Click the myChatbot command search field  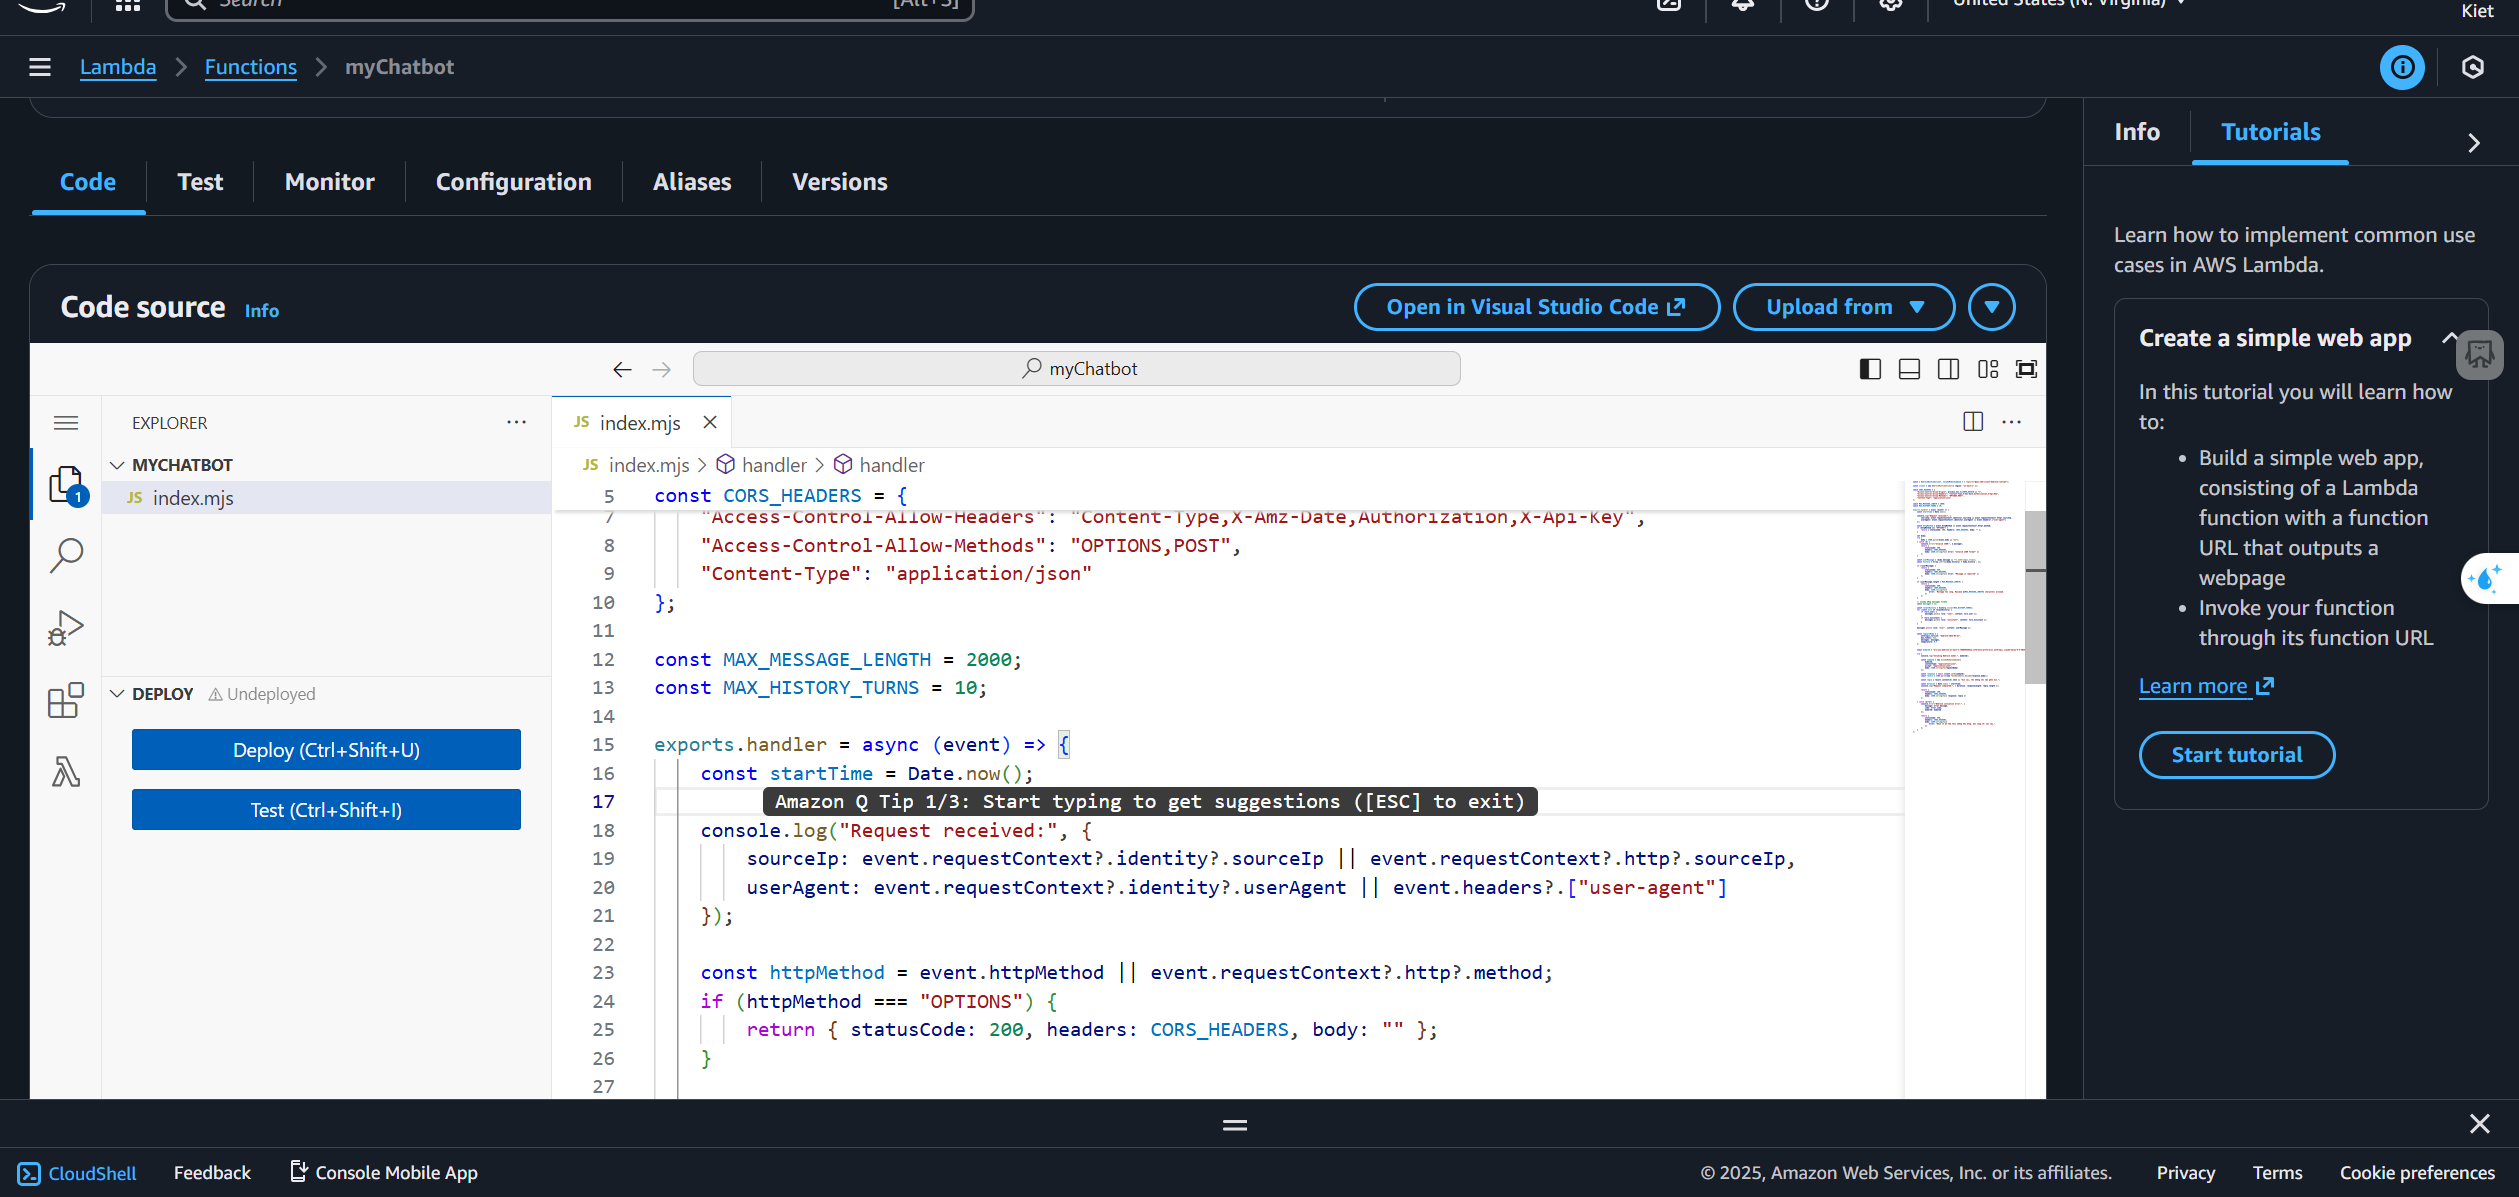tap(1076, 369)
